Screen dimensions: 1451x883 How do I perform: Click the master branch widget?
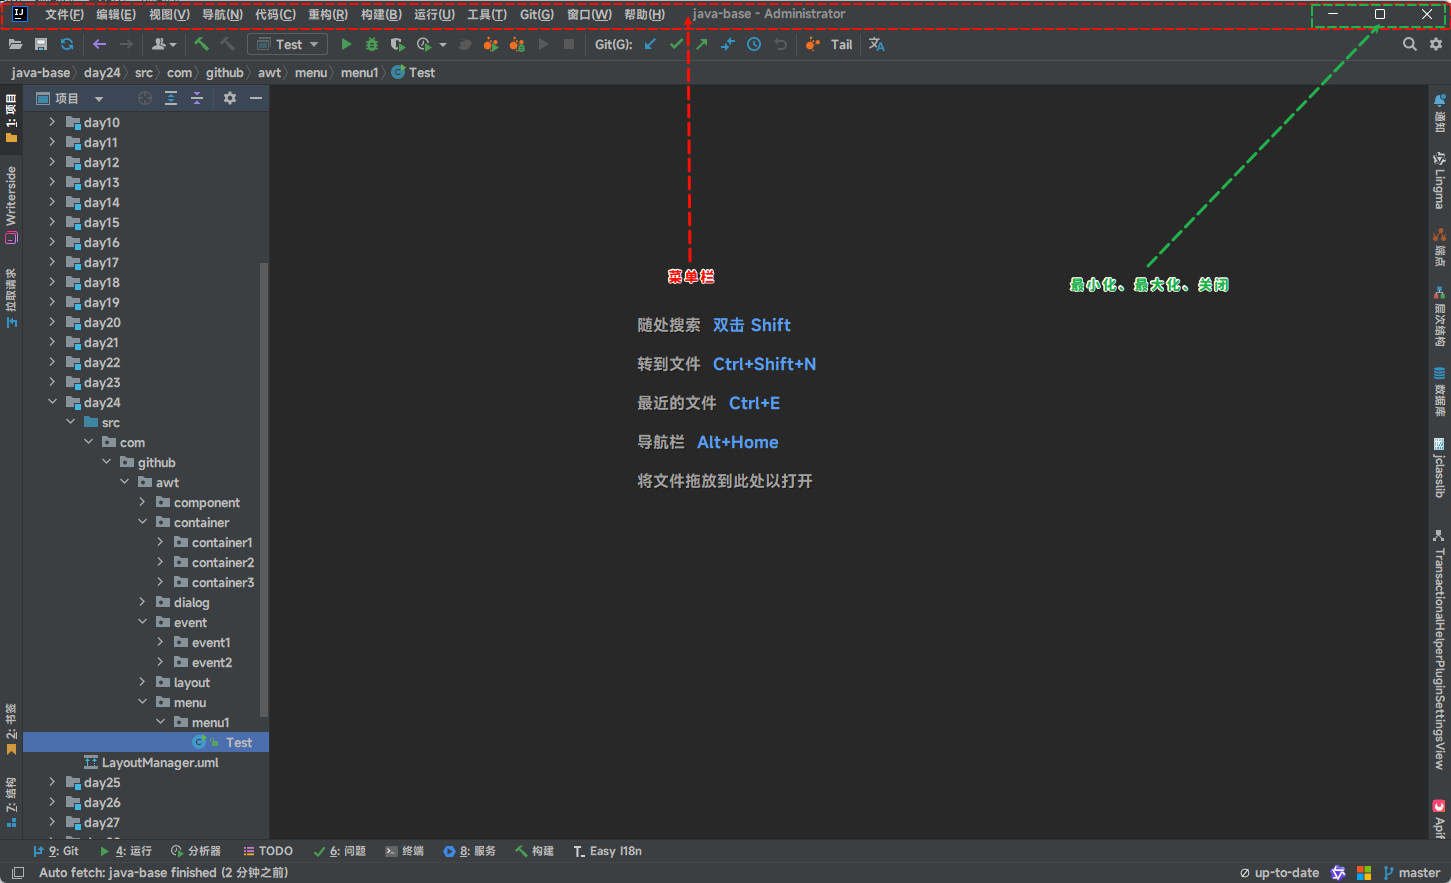pos(1412,873)
